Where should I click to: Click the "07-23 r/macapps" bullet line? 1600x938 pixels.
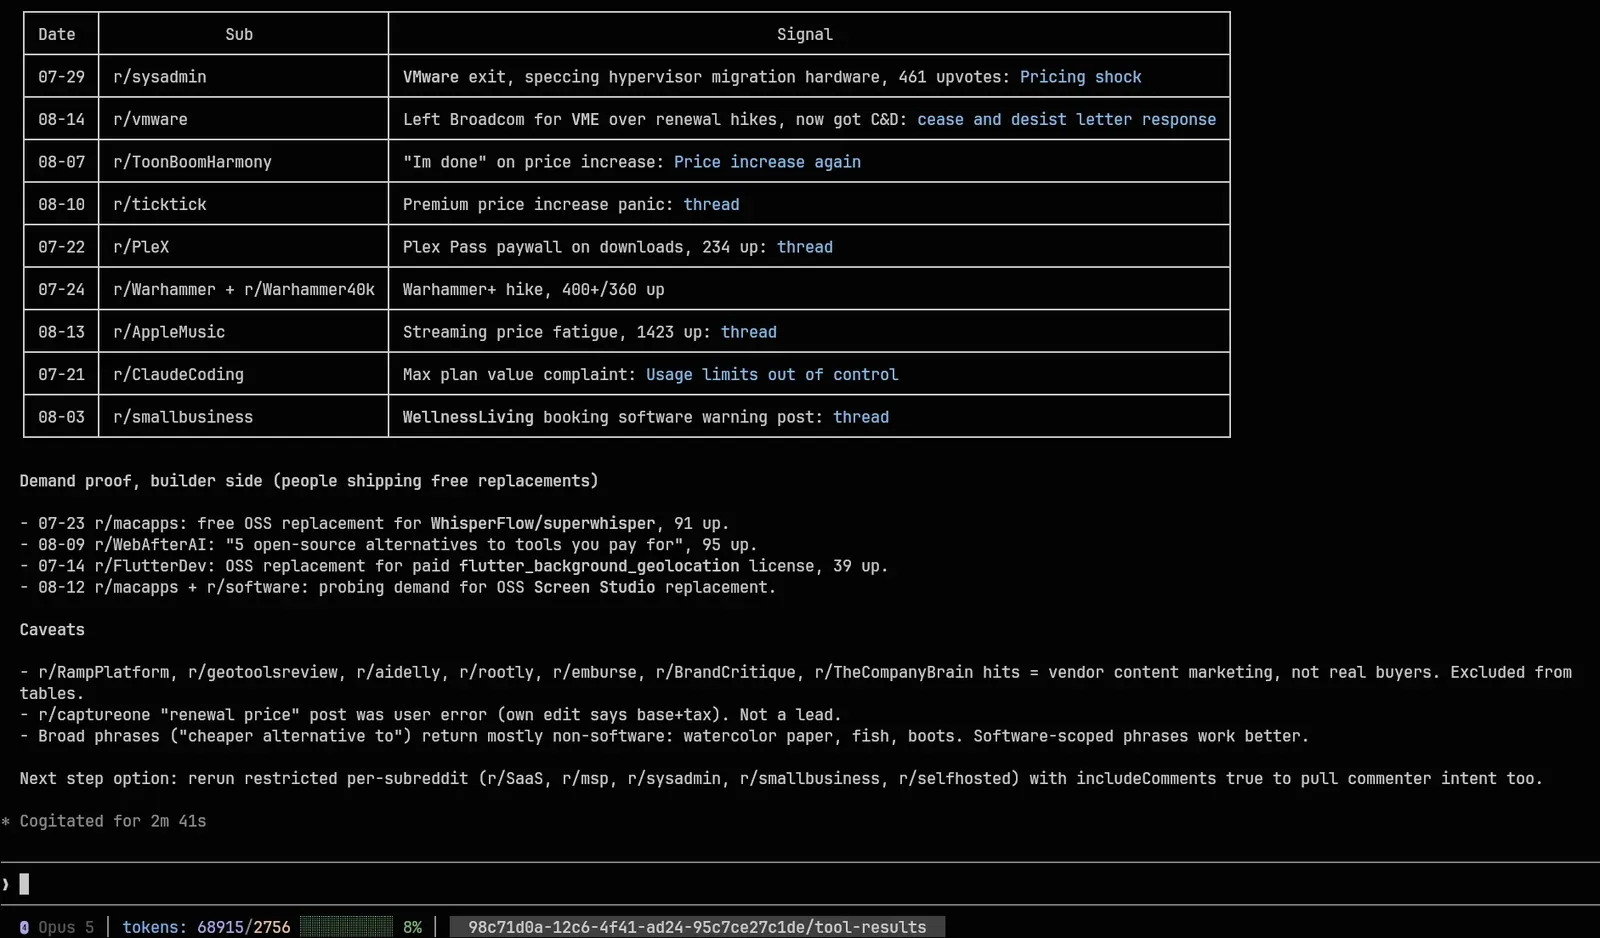coord(375,524)
